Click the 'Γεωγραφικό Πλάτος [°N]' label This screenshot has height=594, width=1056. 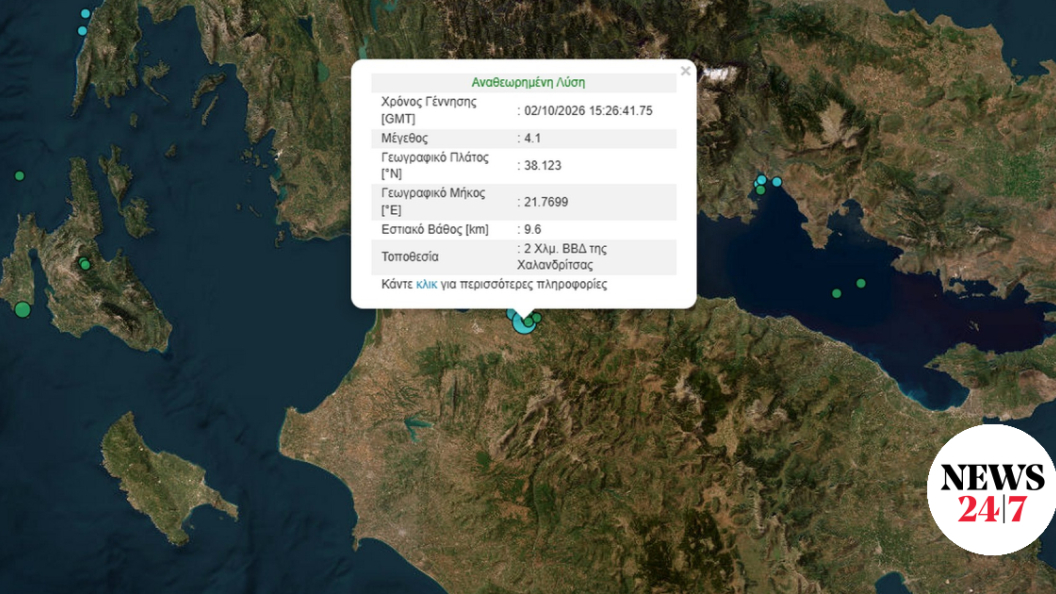pos(435,166)
